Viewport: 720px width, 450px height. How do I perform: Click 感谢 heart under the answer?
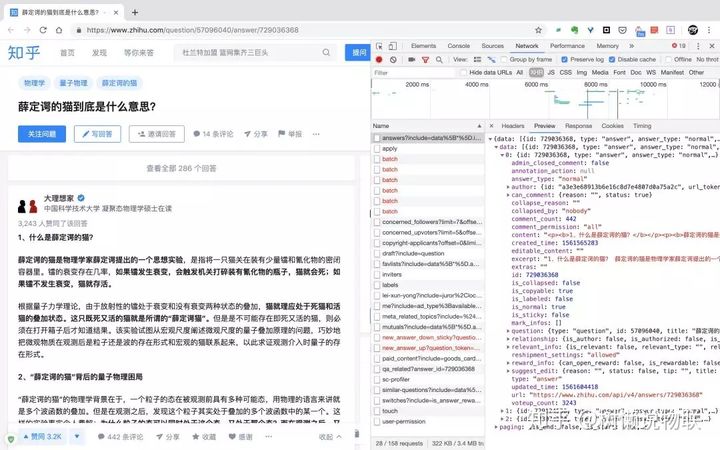[x=241, y=437]
